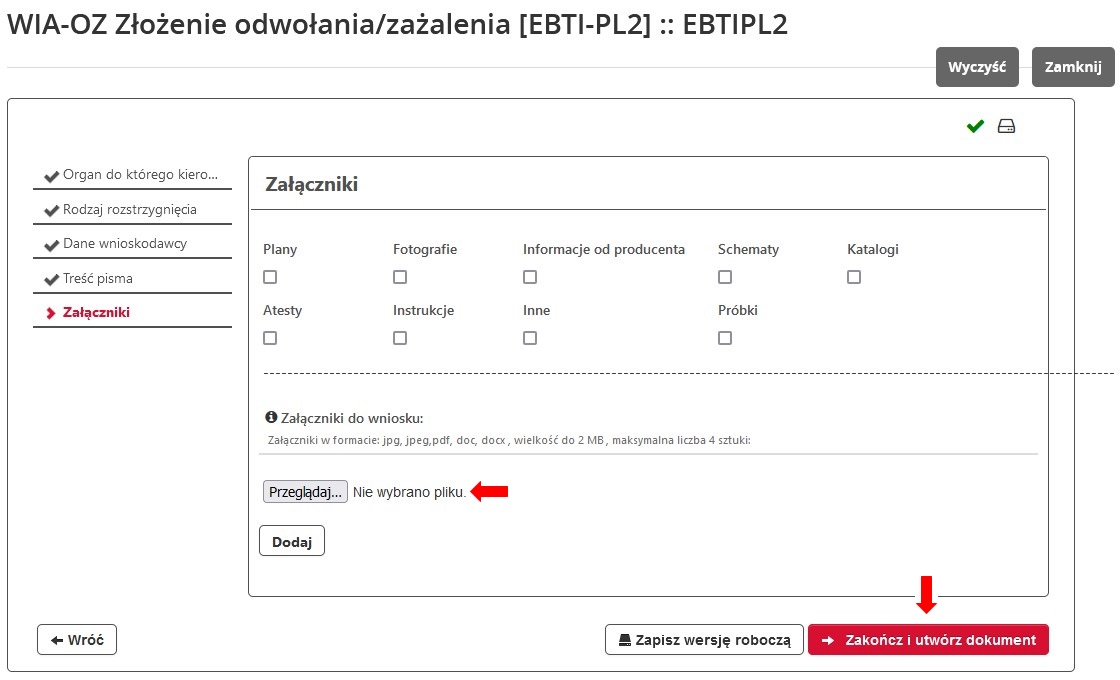Enable the "Katalogi" checkbox
This screenshot has width=1120, height=680.
853,276
